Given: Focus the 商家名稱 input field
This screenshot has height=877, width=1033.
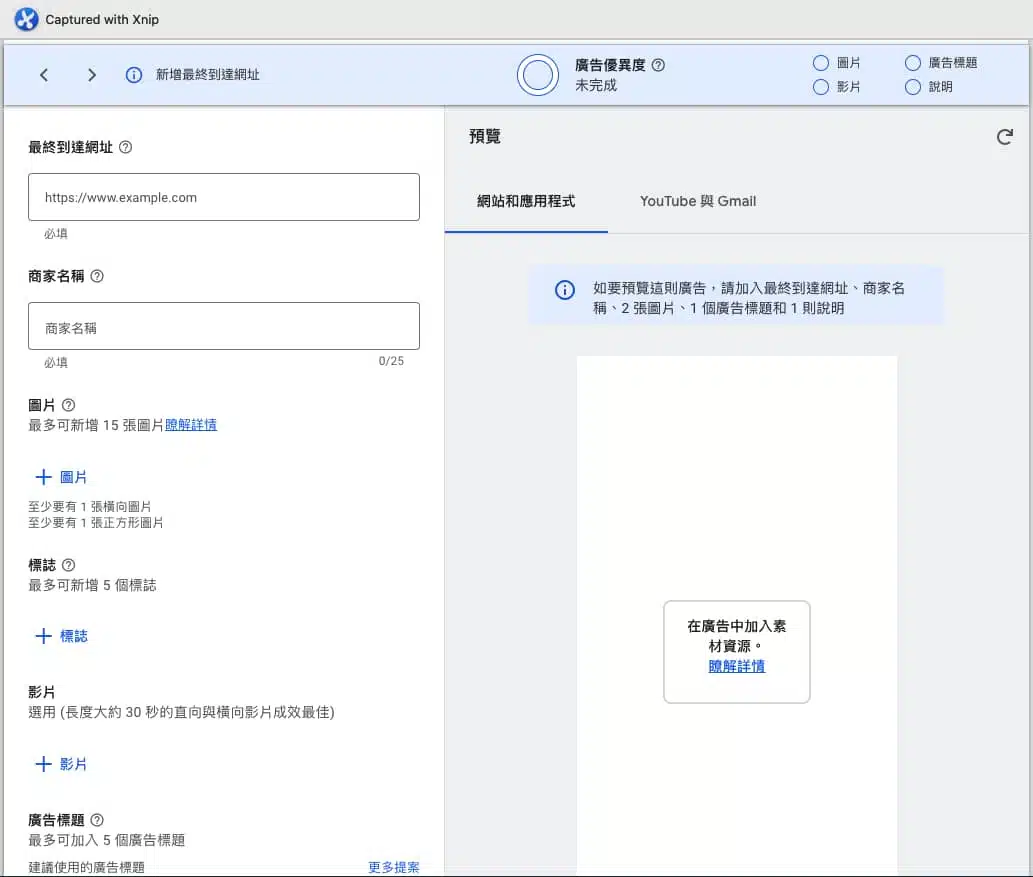Looking at the screenshot, I should point(224,326).
